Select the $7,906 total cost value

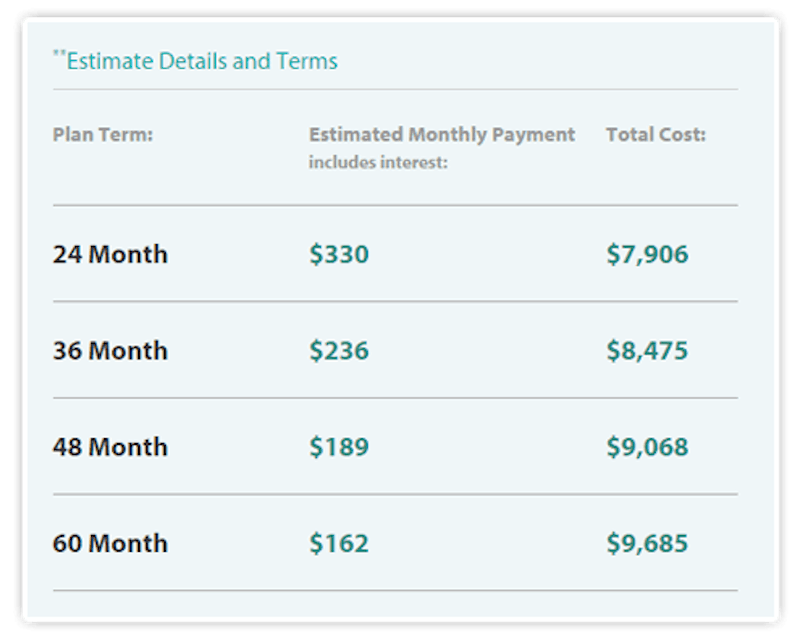point(647,254)
